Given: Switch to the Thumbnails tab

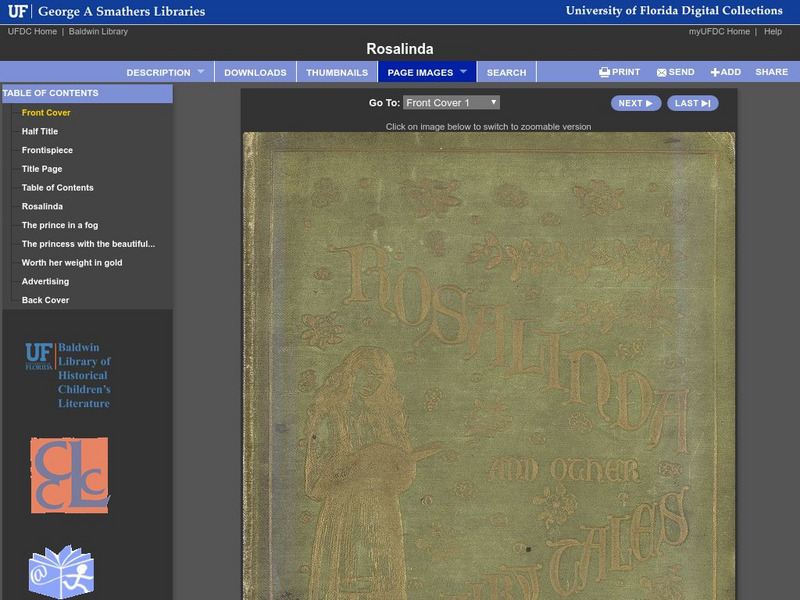Looking at the screenshot, I should point(337,72).
